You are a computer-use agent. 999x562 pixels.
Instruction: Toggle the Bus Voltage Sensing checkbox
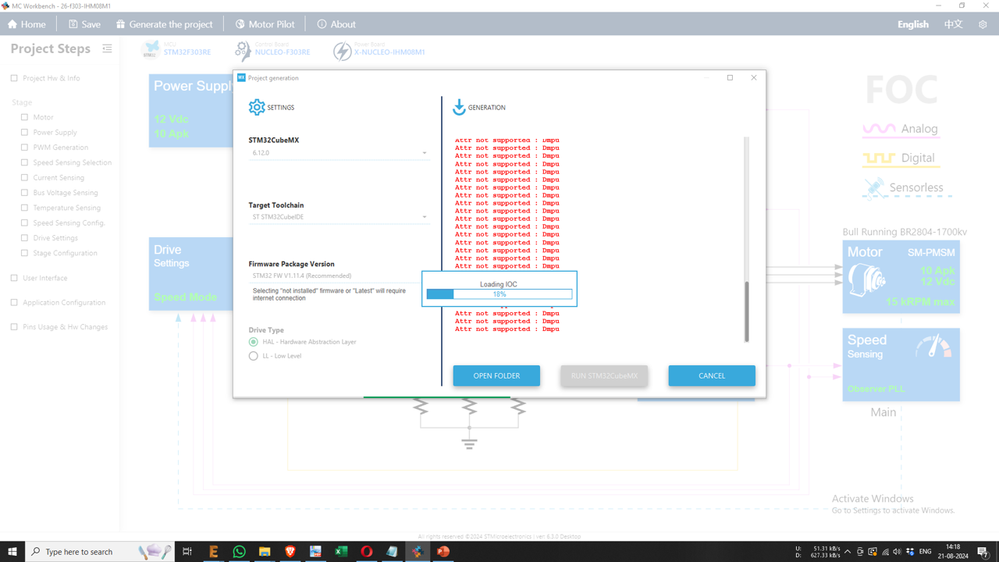[x=24, y=192]
